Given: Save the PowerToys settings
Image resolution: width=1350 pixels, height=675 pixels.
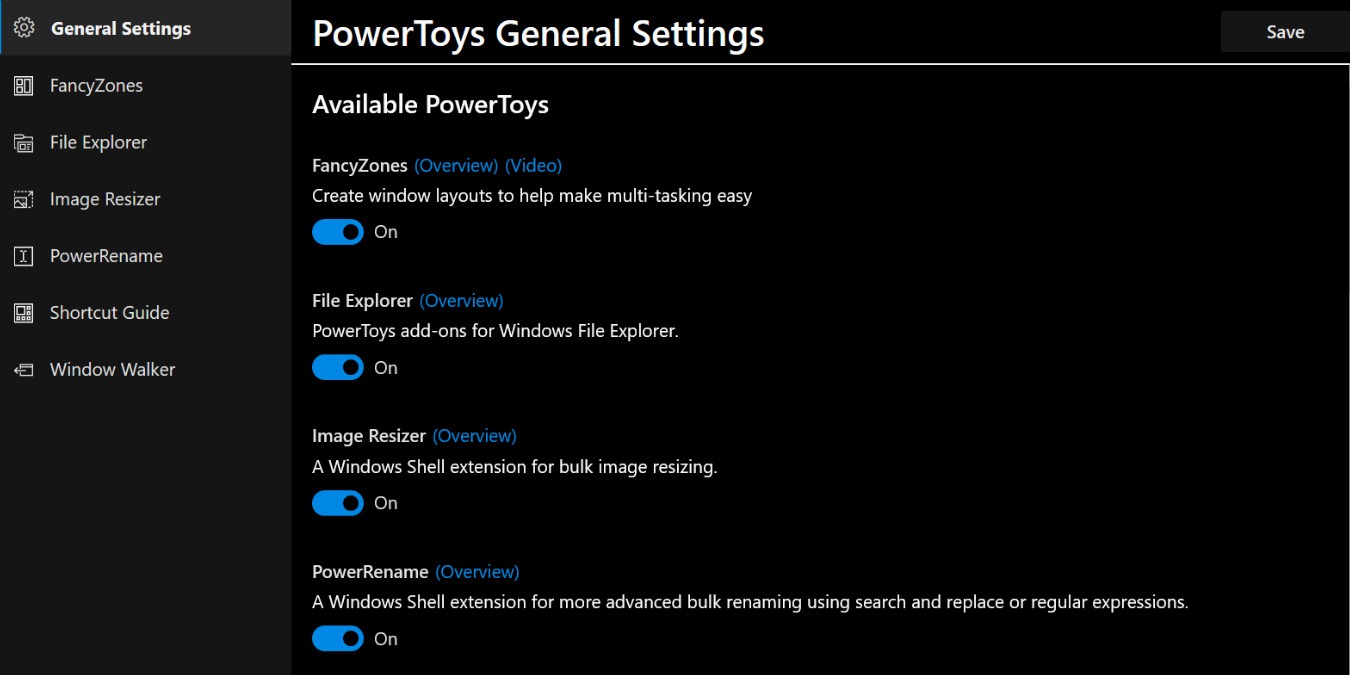Looking at the screenshot, I should pyautogui.click(x=1284, y=31).
